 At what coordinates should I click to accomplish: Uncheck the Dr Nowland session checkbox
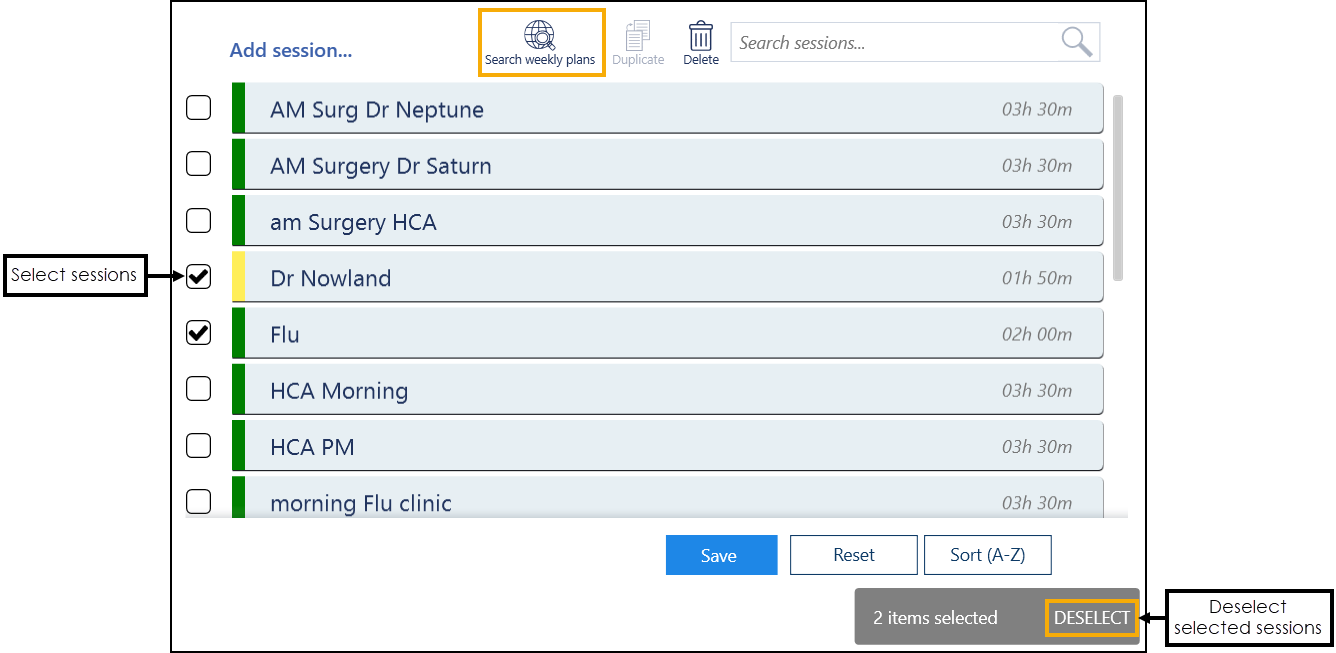tap(199, 277)
